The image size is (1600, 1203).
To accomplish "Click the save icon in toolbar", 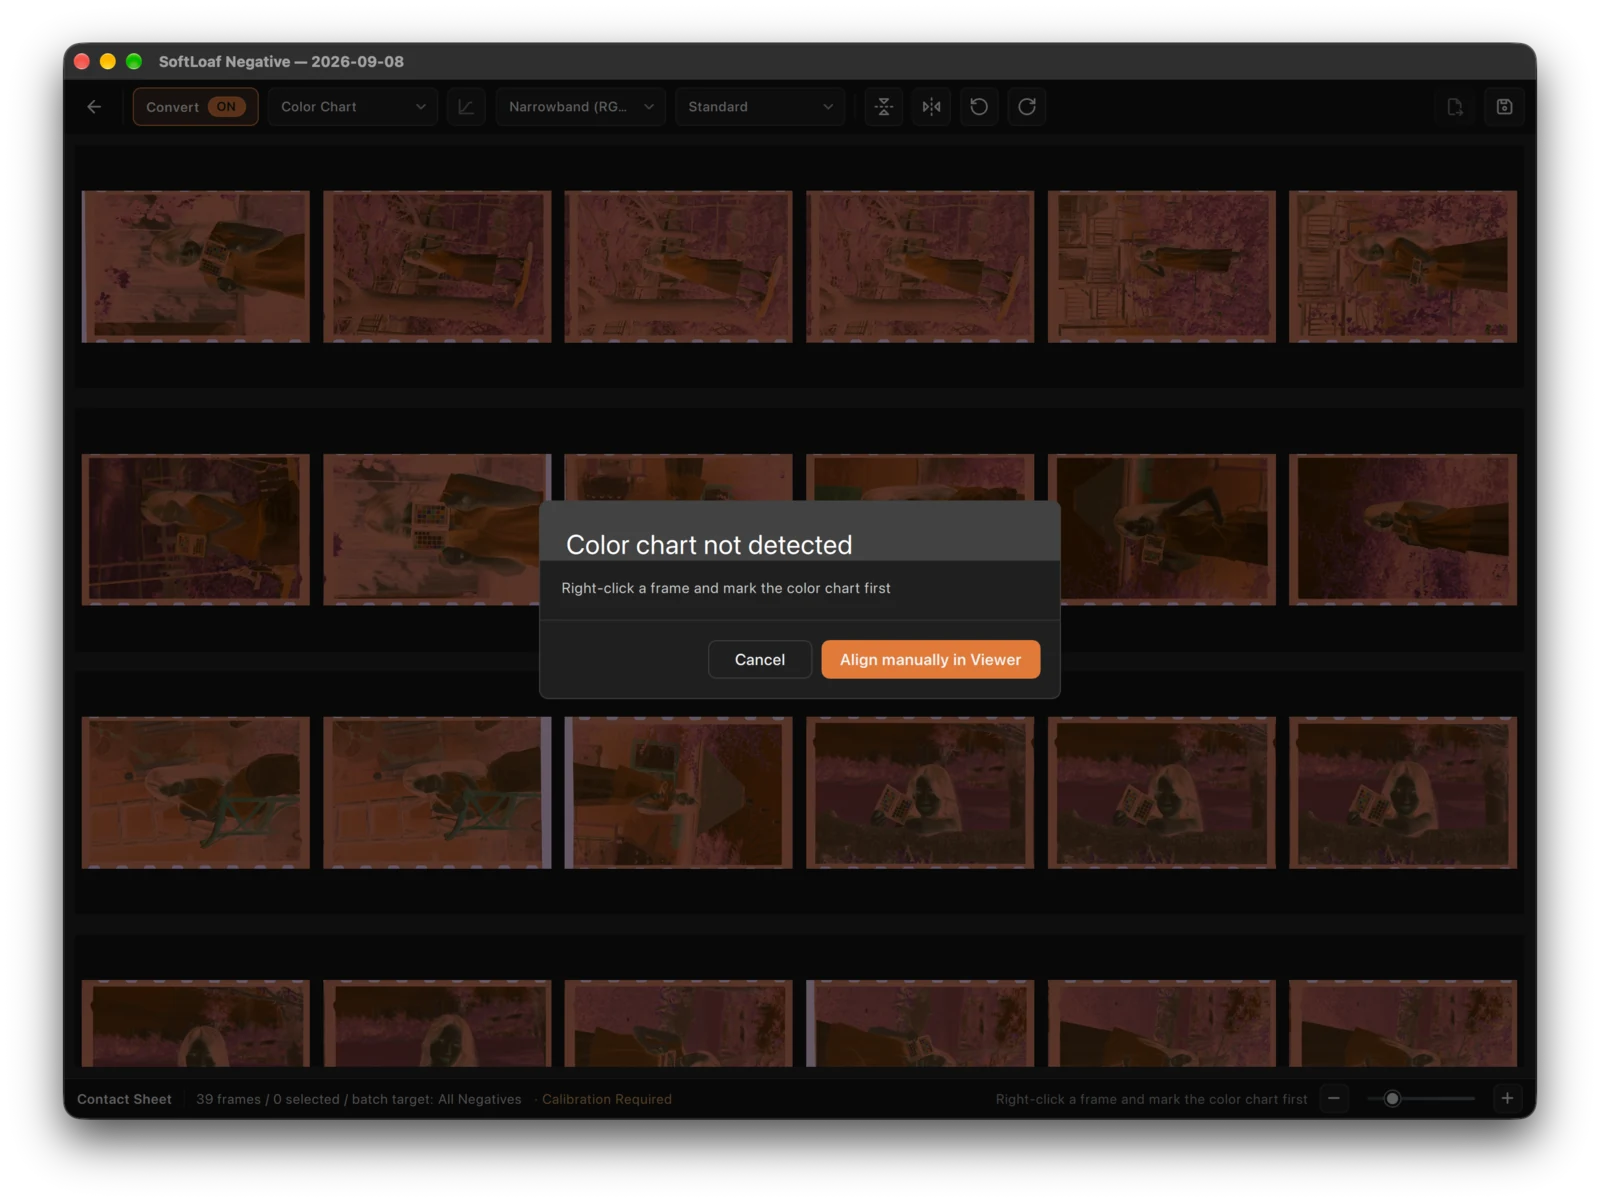I will 1504,107.
